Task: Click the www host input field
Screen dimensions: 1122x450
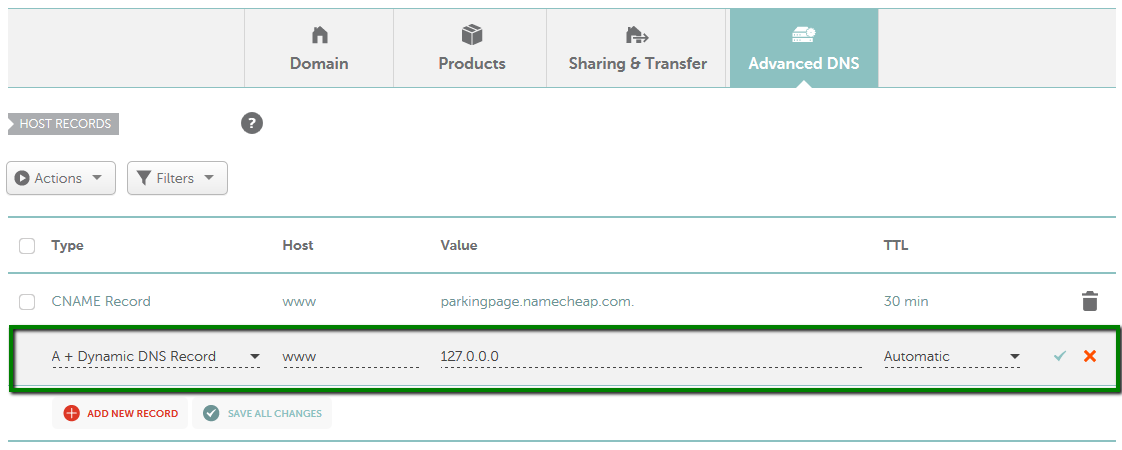Action: click(x=351, y=356)
